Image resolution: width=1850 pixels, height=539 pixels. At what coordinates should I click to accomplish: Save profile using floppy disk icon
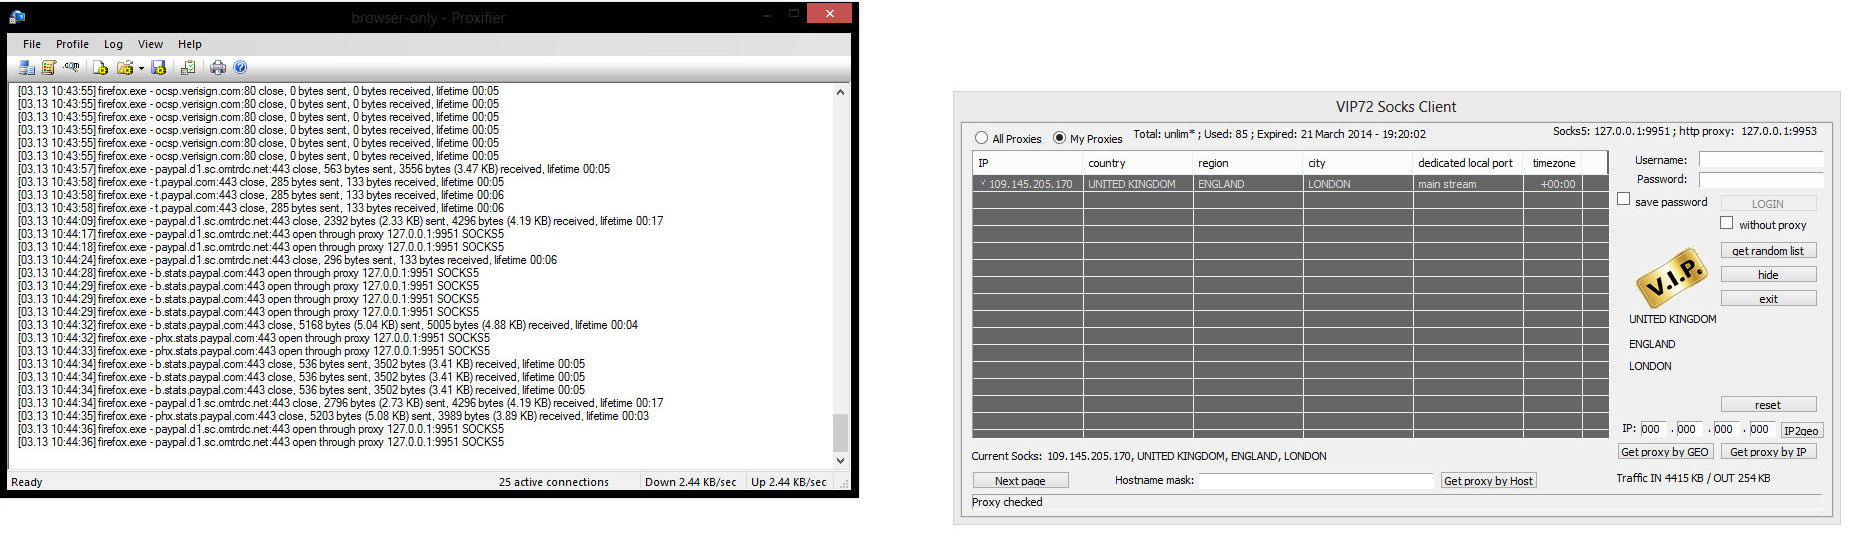[x=158, y=68]
